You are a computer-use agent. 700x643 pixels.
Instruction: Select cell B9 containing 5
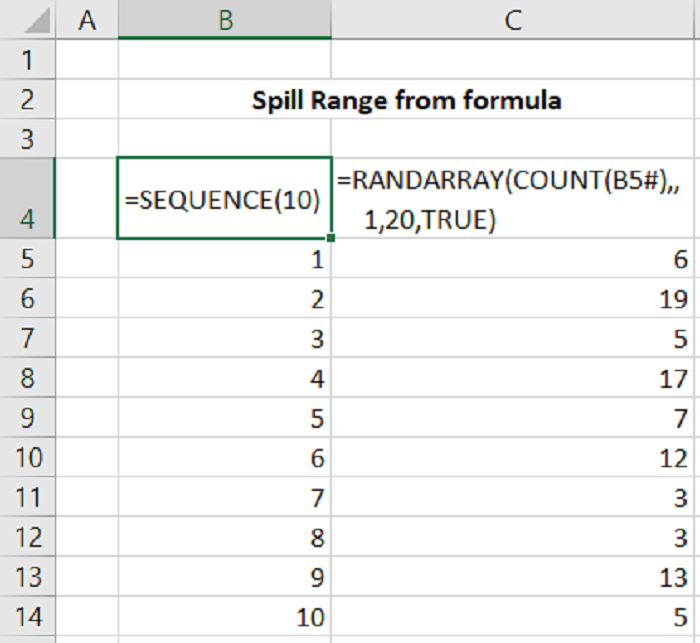pyautogui.click(x=225, y=418)
